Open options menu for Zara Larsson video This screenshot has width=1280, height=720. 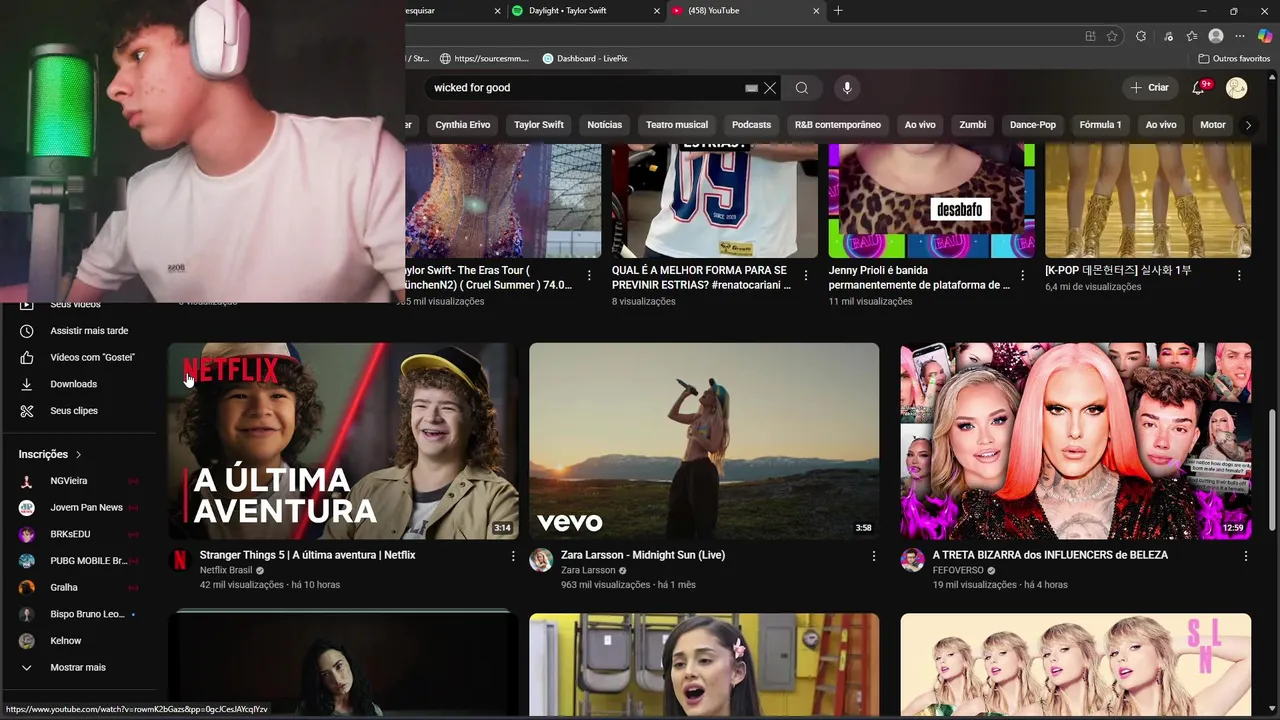(873, 556)
